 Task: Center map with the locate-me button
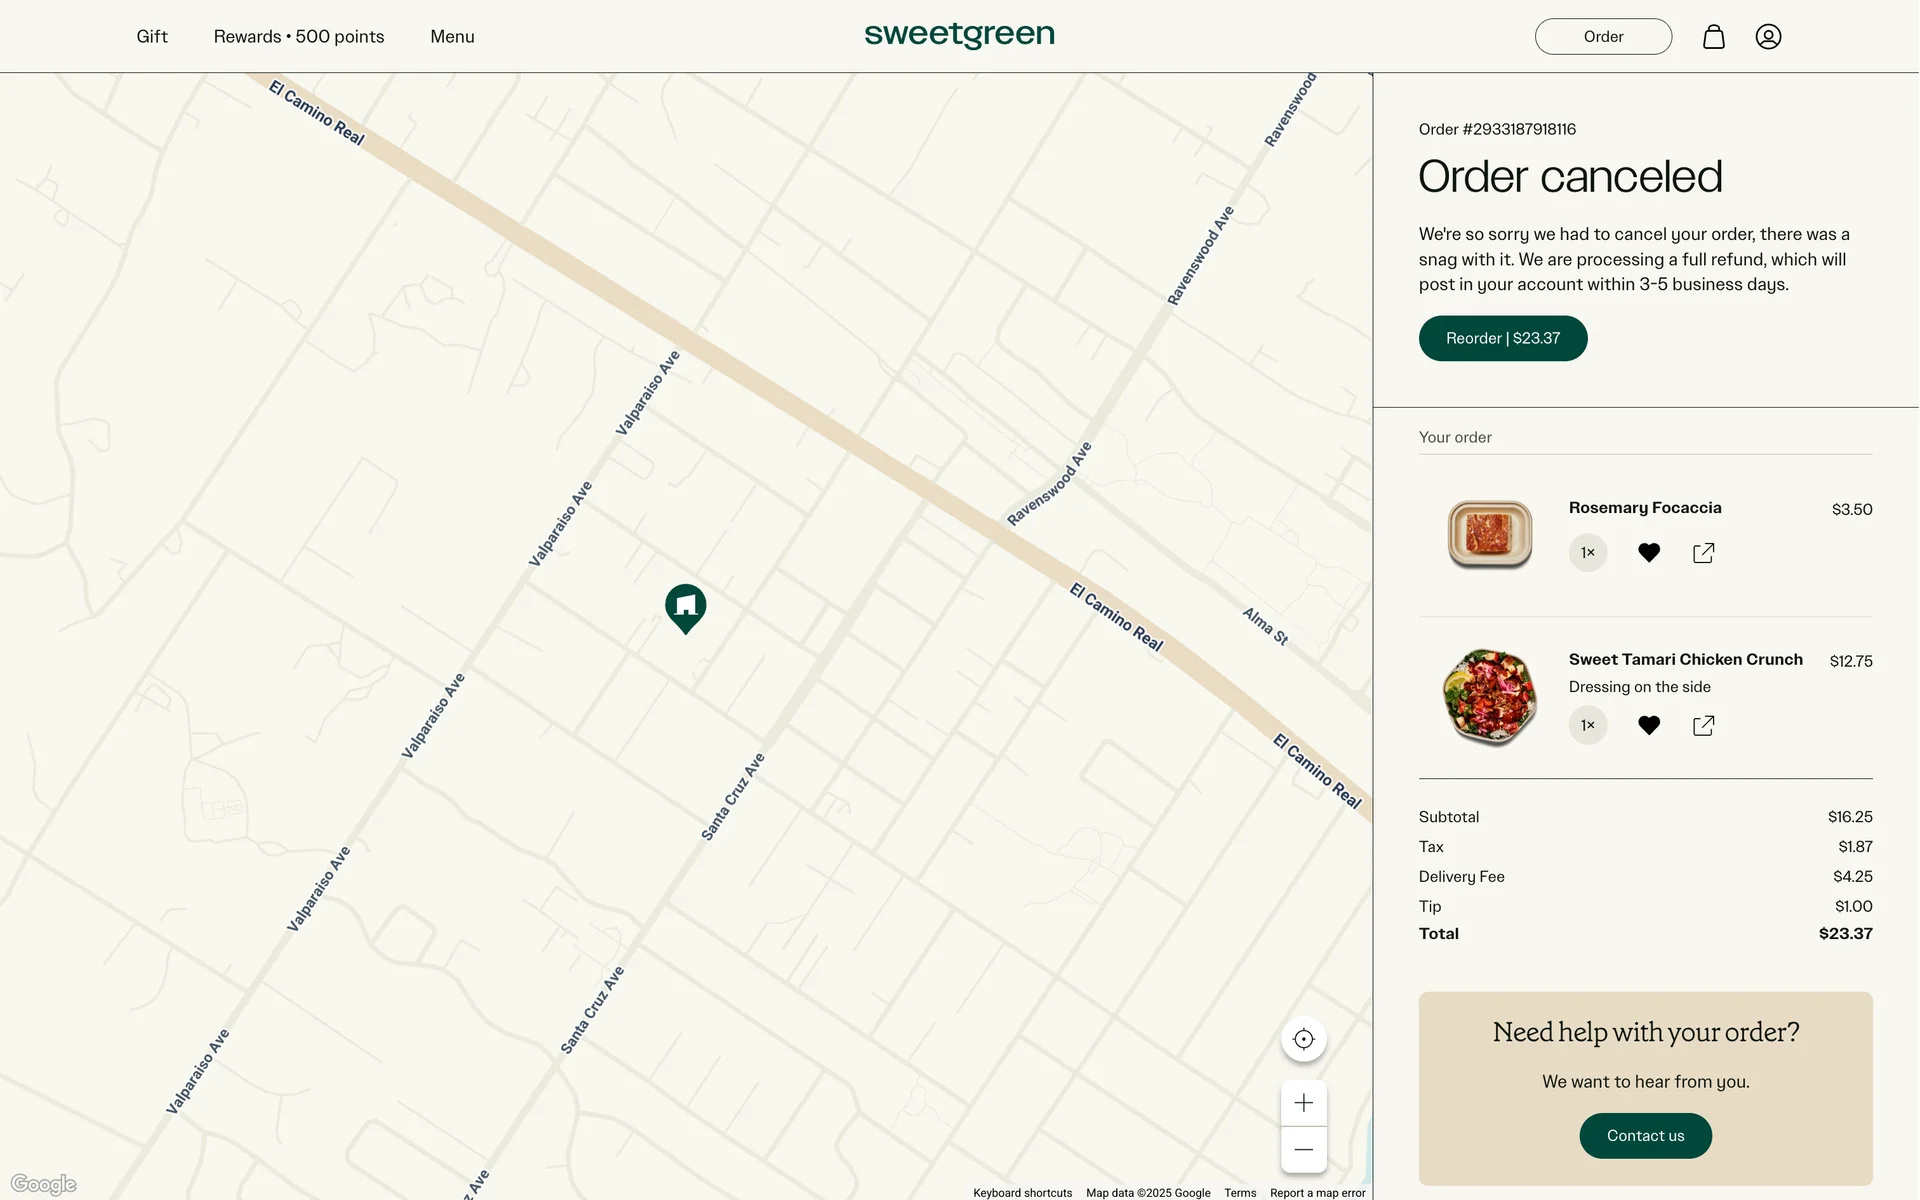click(1303, 1039)
